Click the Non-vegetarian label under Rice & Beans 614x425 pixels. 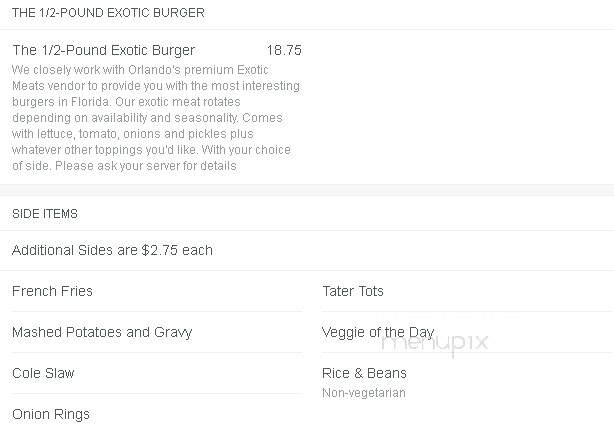click(364, 392)
